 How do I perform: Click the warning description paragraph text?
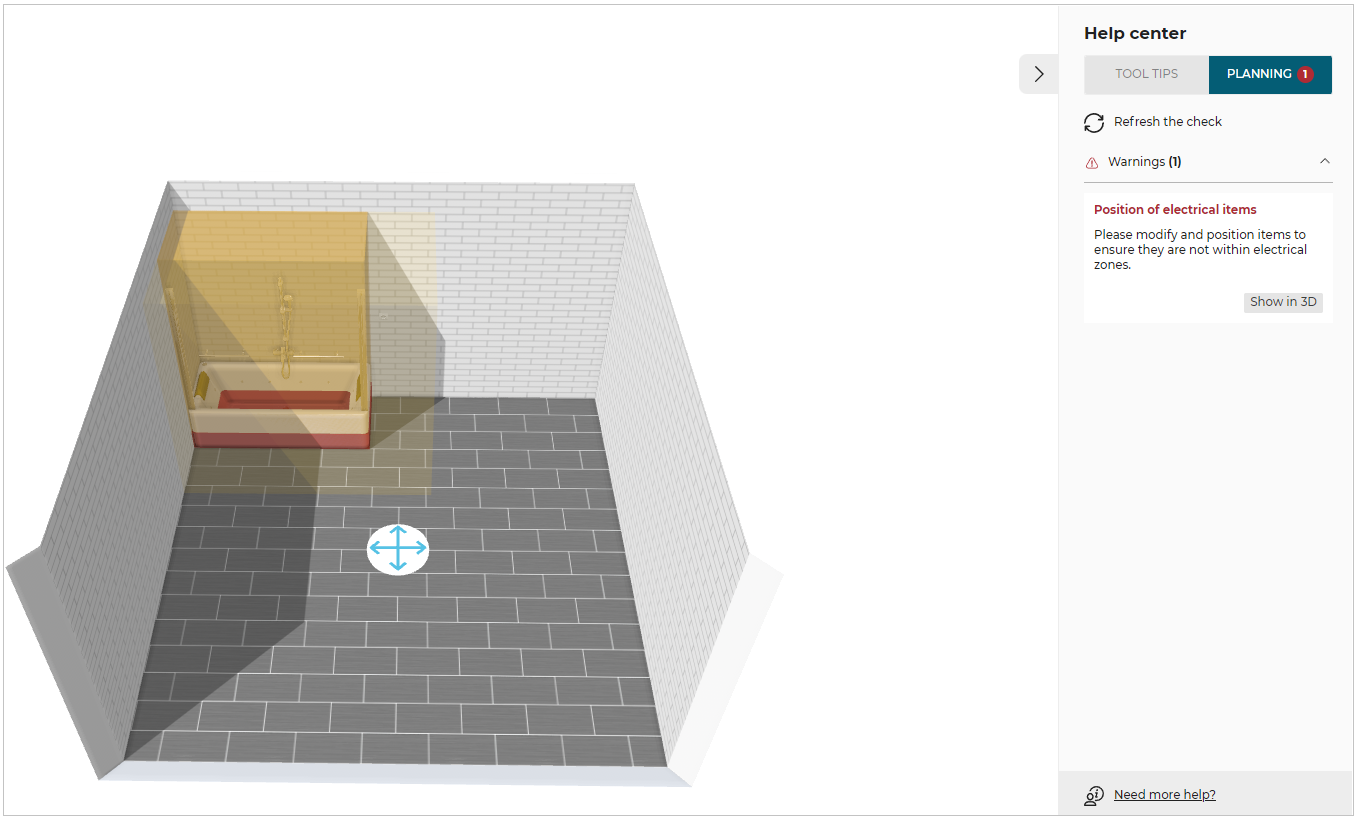point(1199,250)
